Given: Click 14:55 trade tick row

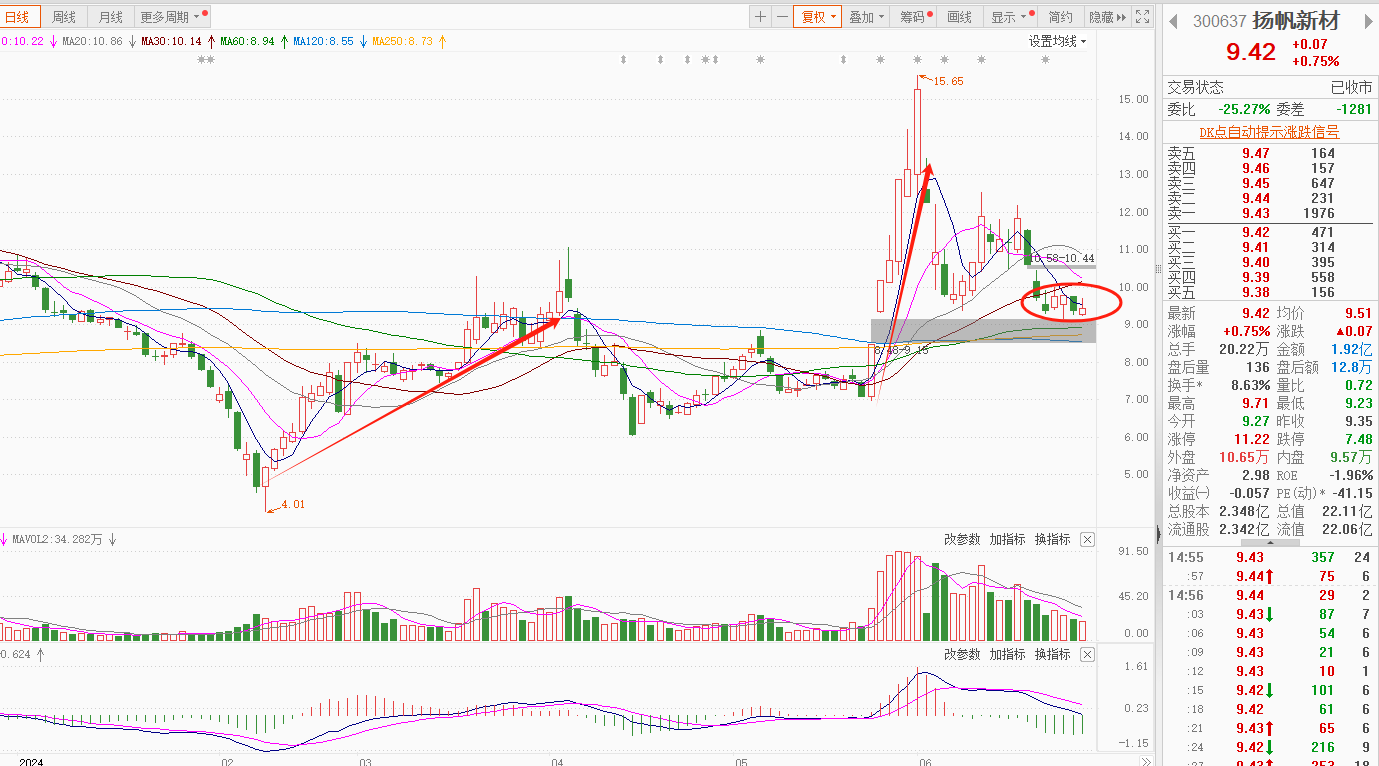Looking at the screenshot, I should pos(1269,557).
